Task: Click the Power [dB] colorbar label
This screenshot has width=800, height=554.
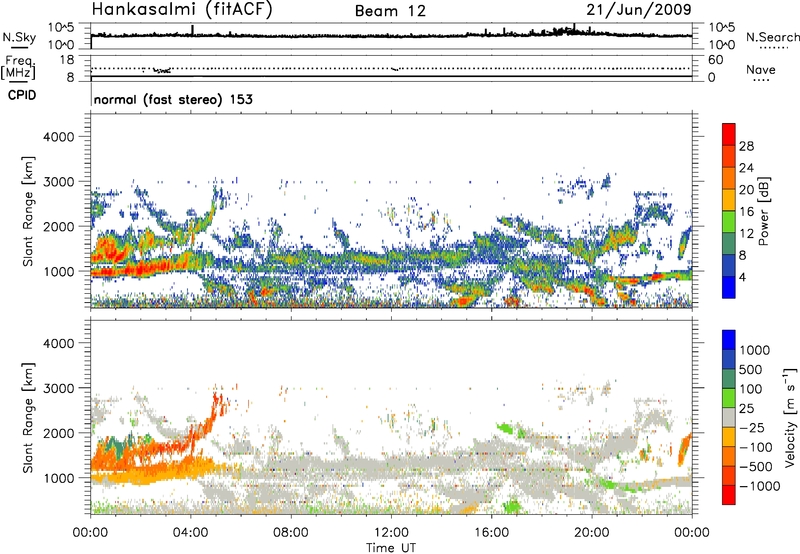Action: click(764, 211)
